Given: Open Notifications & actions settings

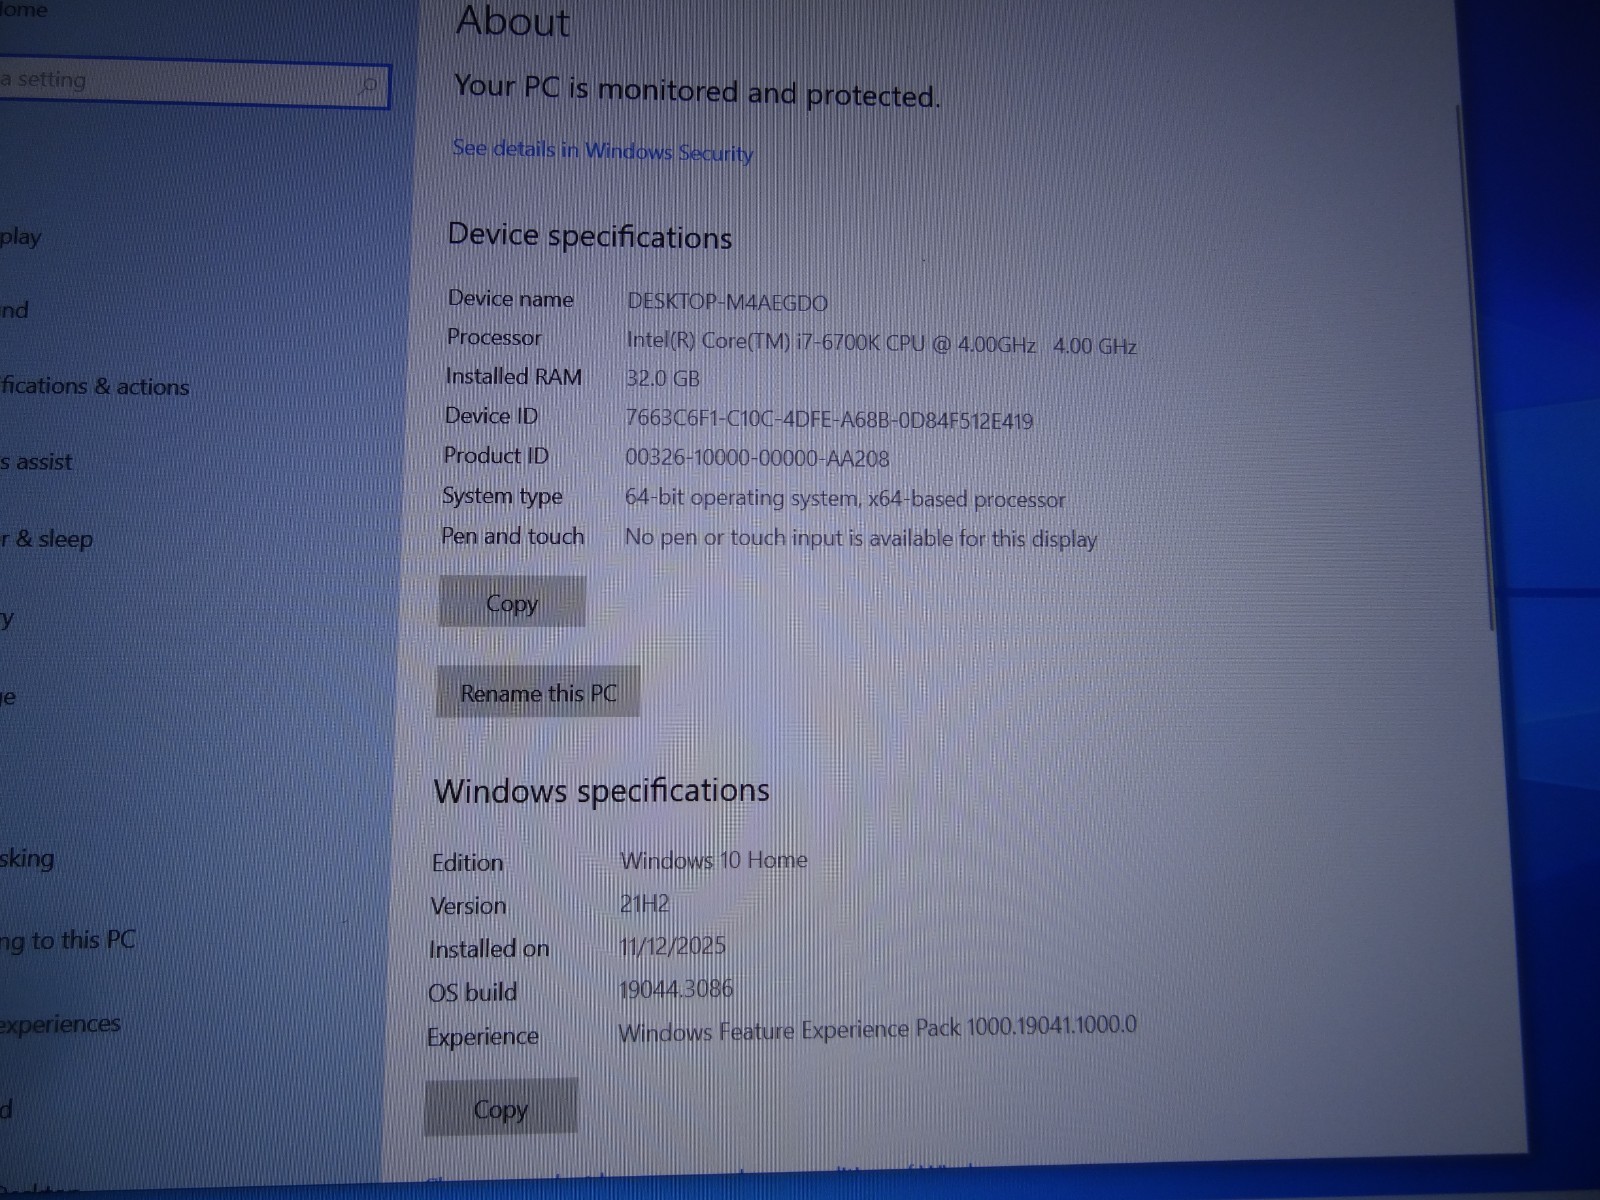Looking at the screenshot, I should pos(95,386).
